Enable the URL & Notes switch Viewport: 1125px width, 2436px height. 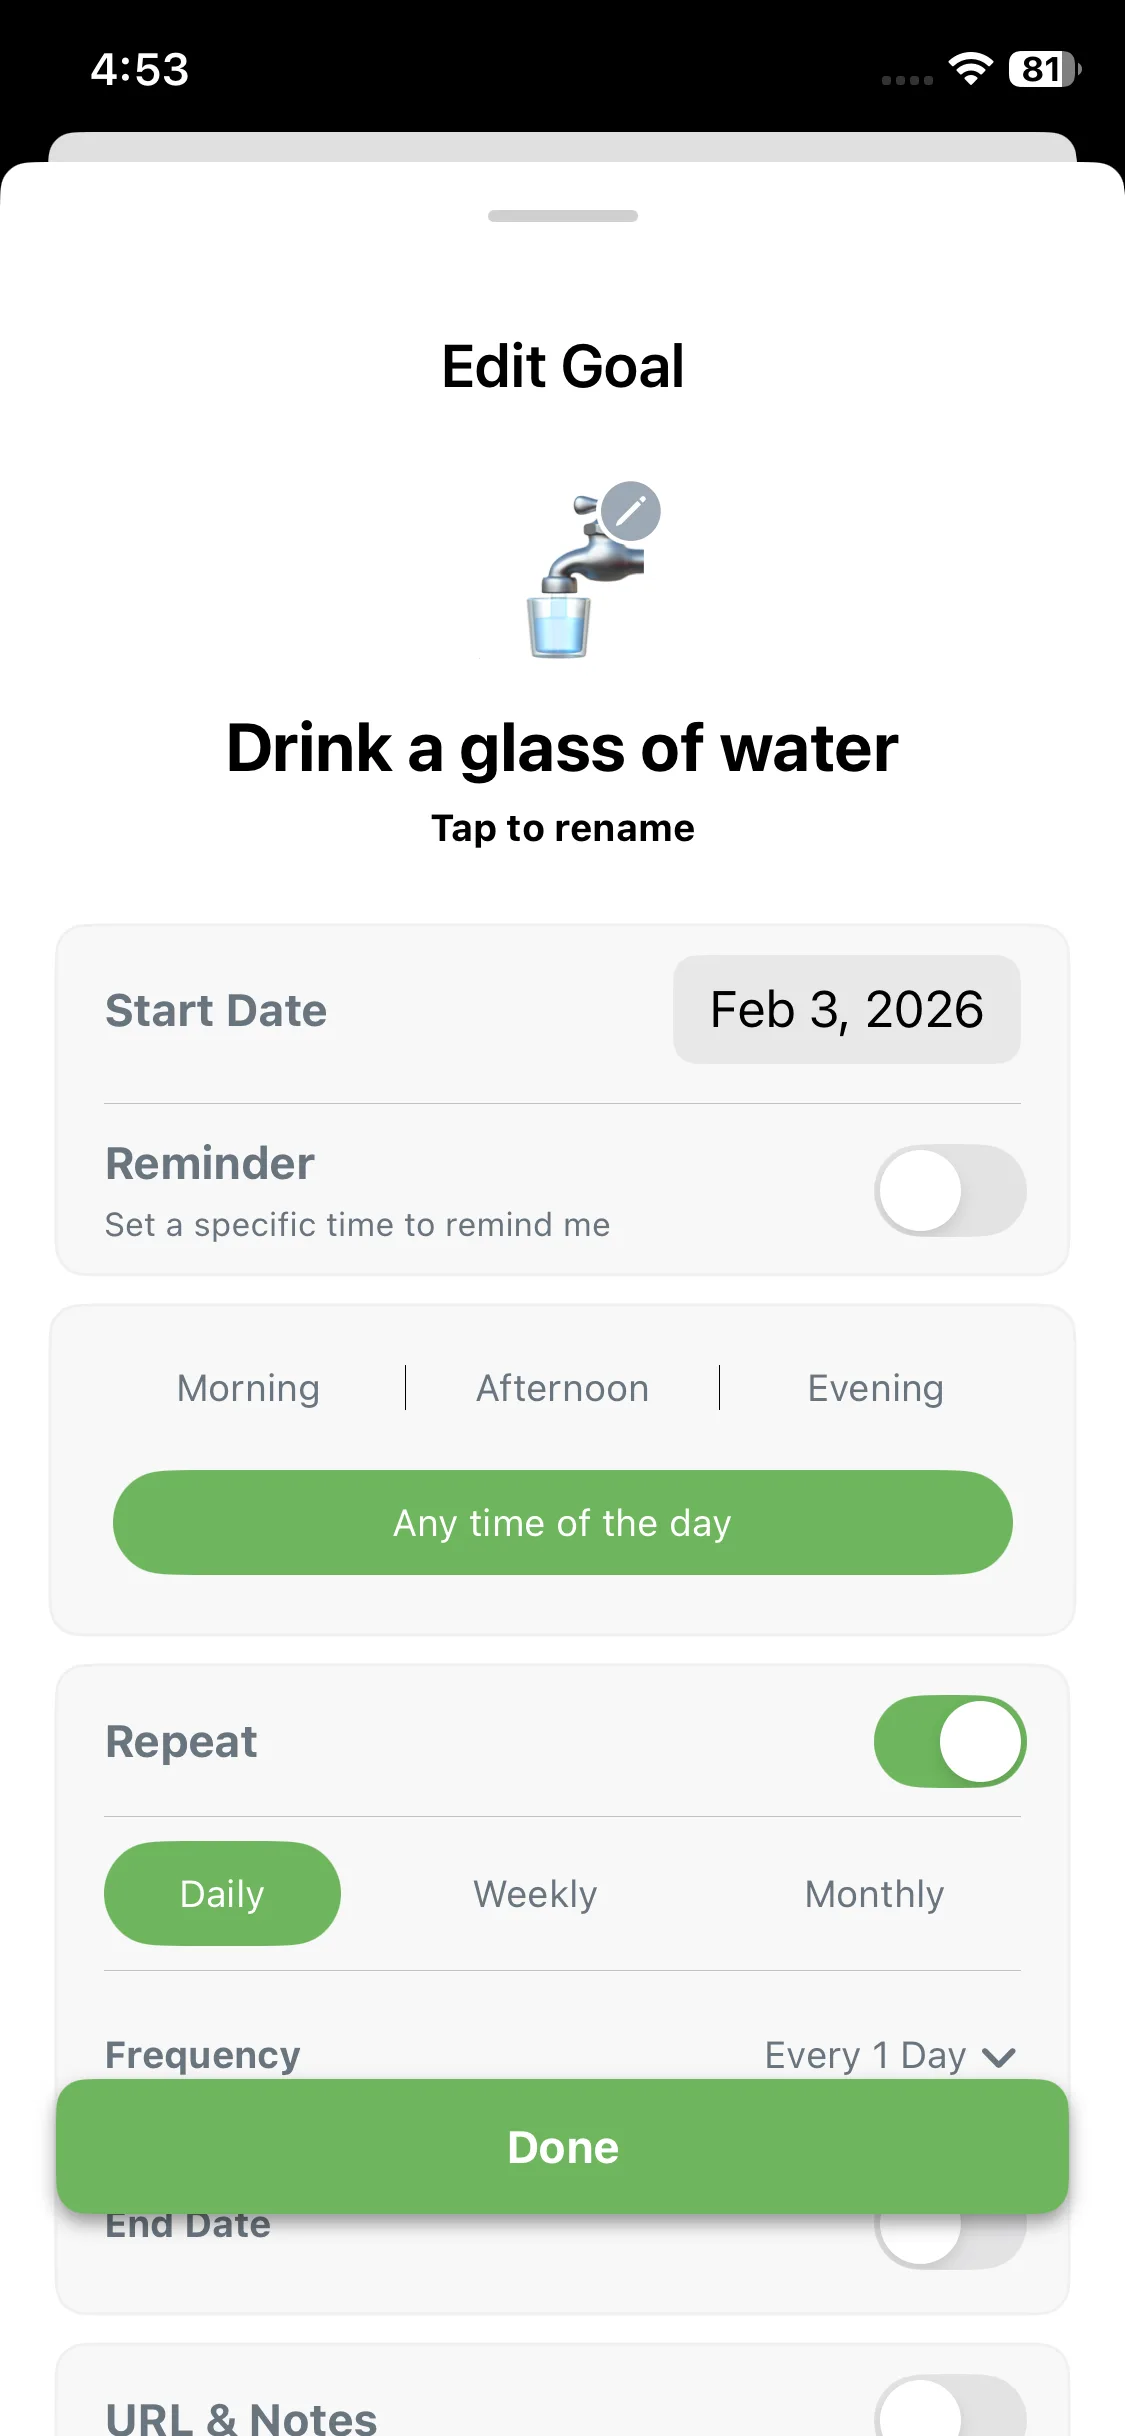[949, 2410]
